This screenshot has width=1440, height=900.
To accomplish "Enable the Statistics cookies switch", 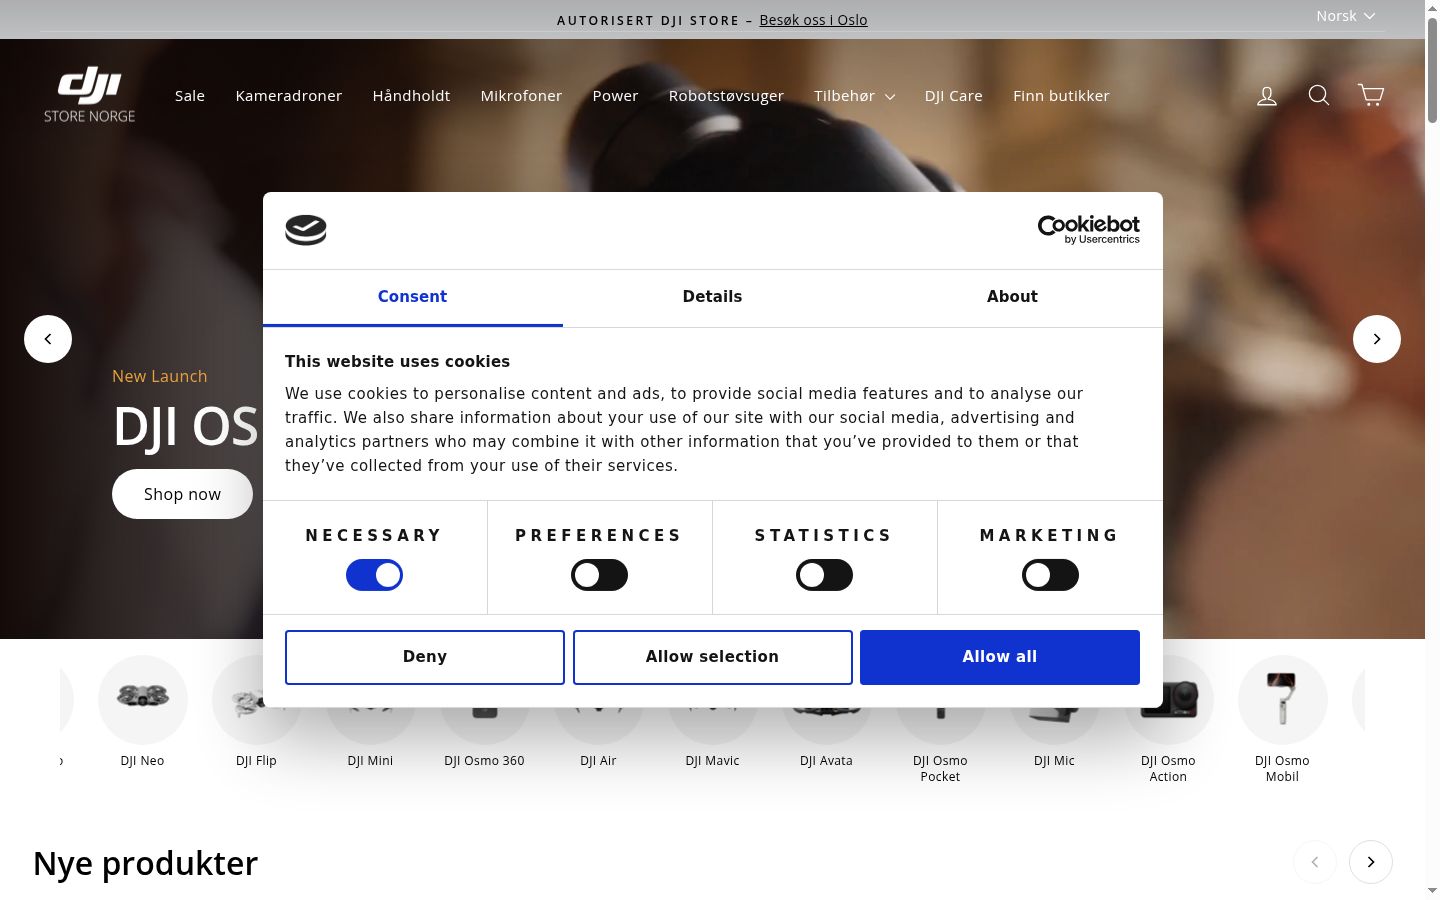I will click(x=824, y=575).
